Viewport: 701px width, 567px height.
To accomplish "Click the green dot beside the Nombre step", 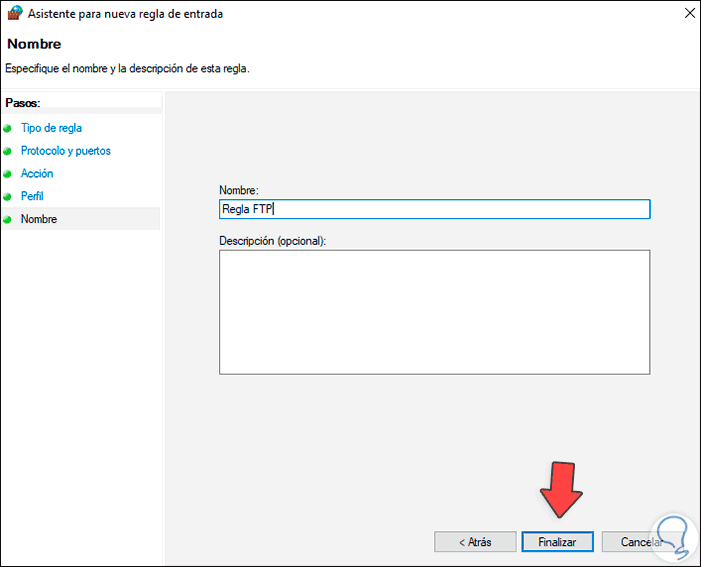I will [x=8, y=219].
